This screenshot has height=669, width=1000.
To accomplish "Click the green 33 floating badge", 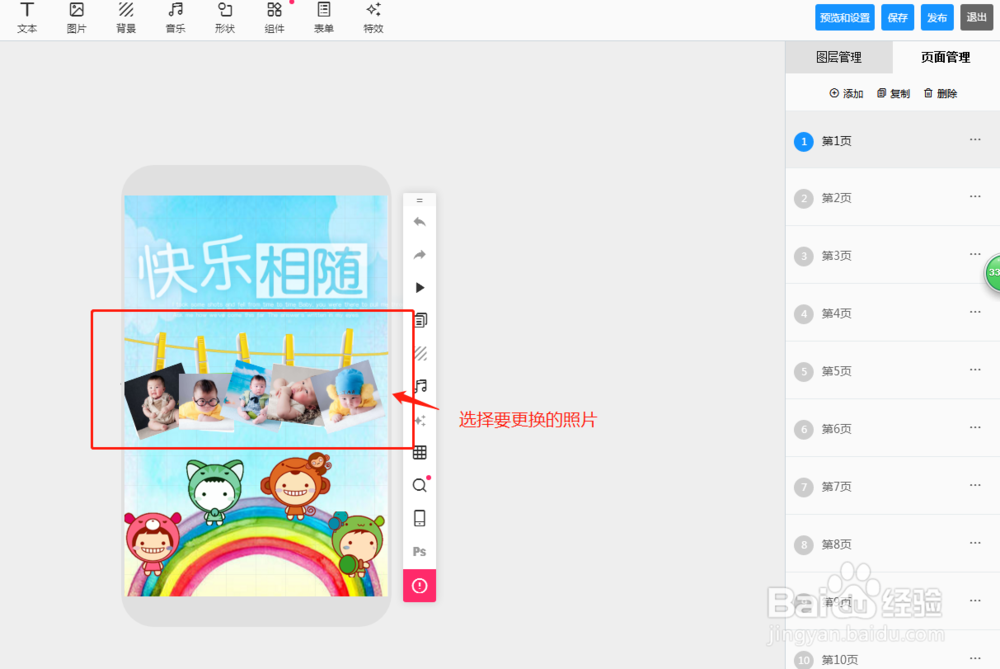I will (x=993, y=272).
